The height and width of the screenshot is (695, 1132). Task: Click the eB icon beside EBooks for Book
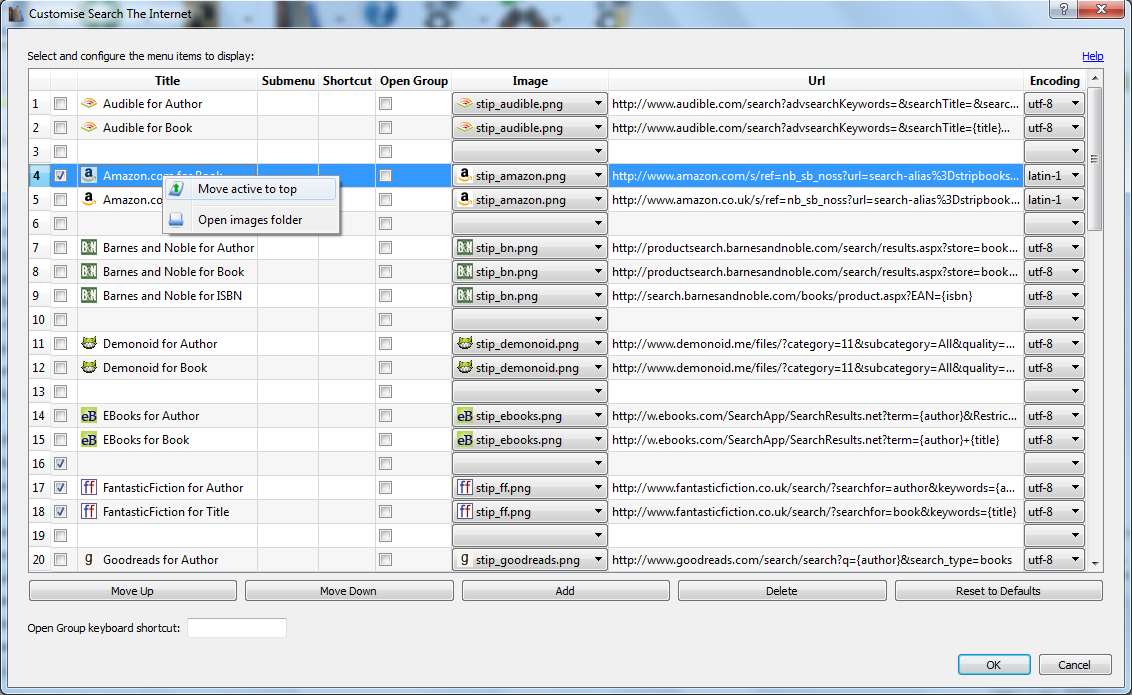89,440
